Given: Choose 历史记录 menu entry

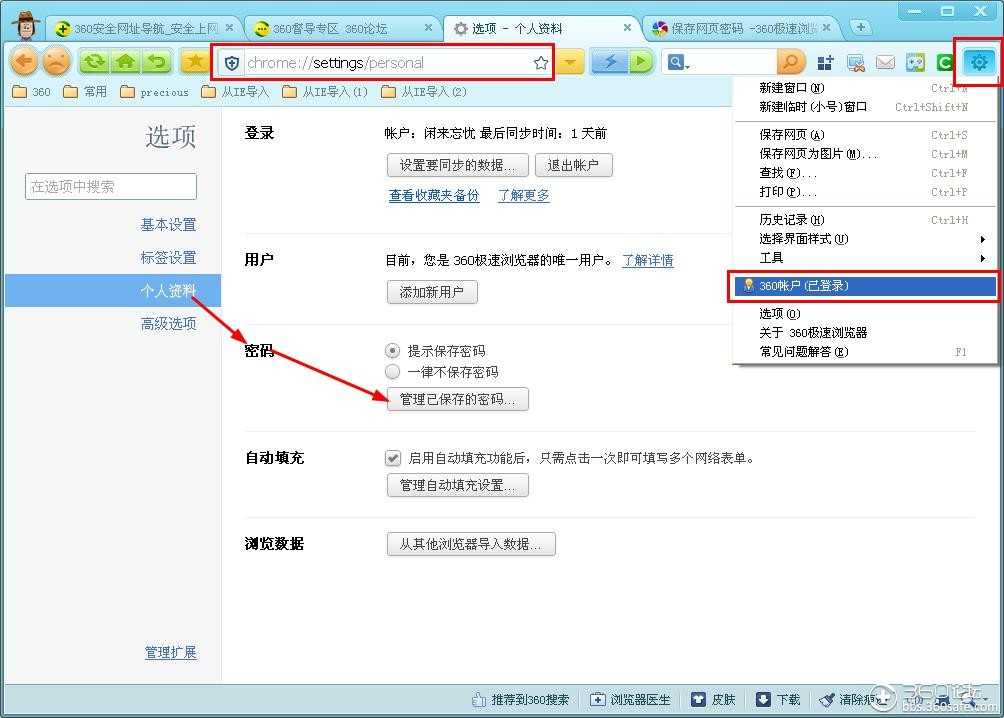Looking at the screenshot, I should pyautogui.click(x=864, y=220).
